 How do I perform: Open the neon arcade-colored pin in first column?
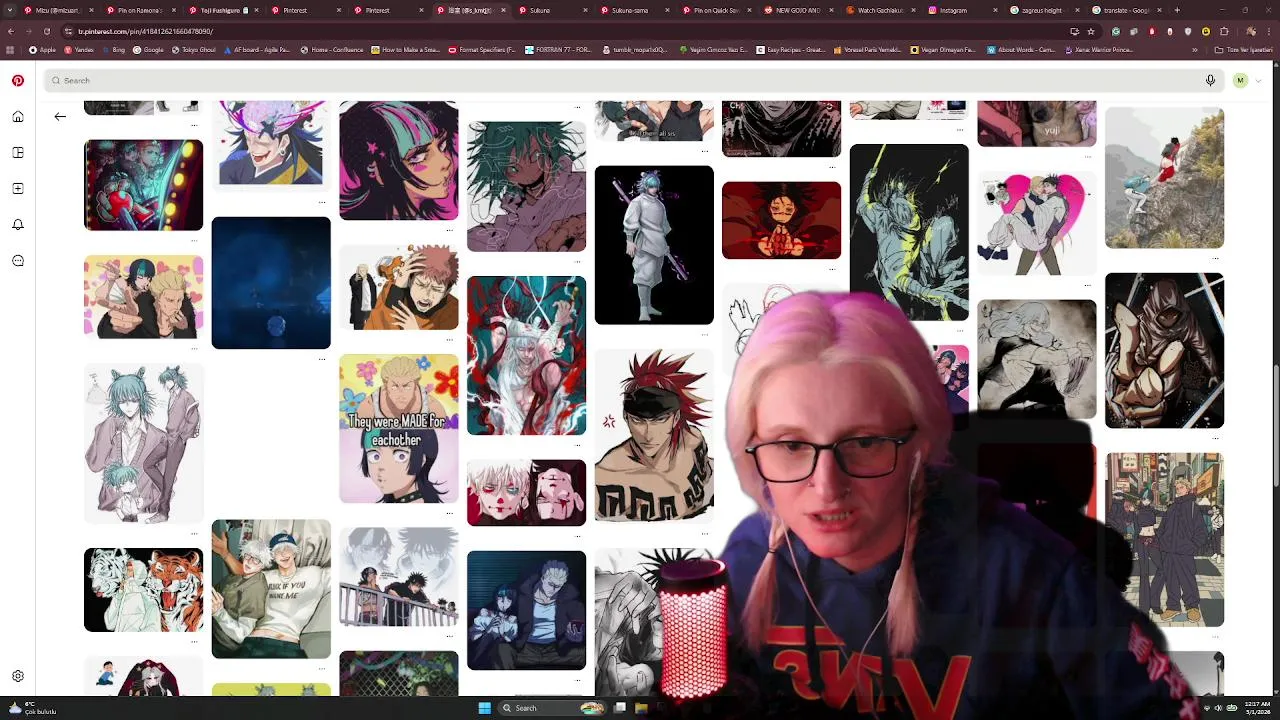point(143,185)
